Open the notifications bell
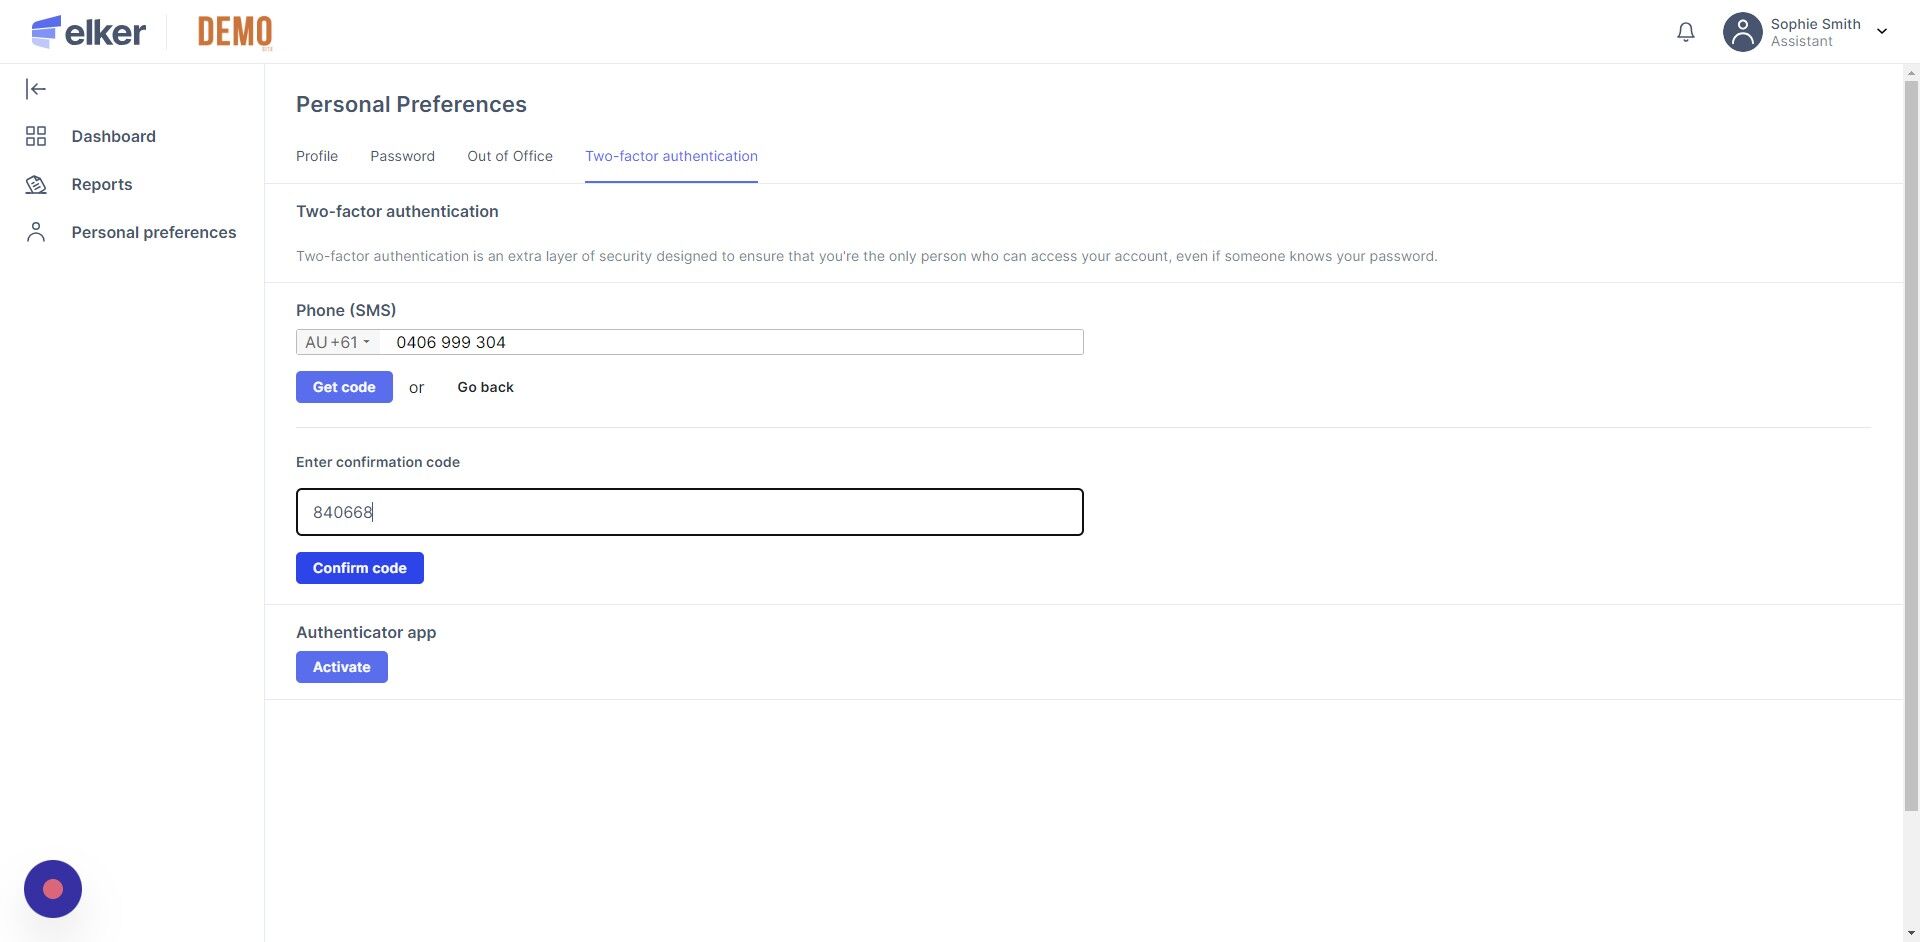 [1686, 32]
